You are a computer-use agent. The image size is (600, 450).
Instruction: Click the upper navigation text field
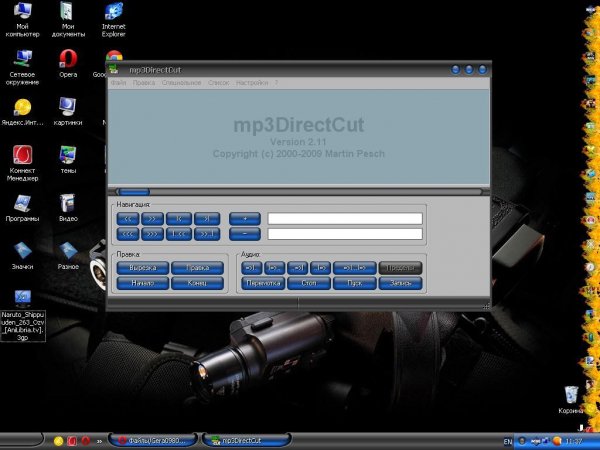[x=345, y=218]
